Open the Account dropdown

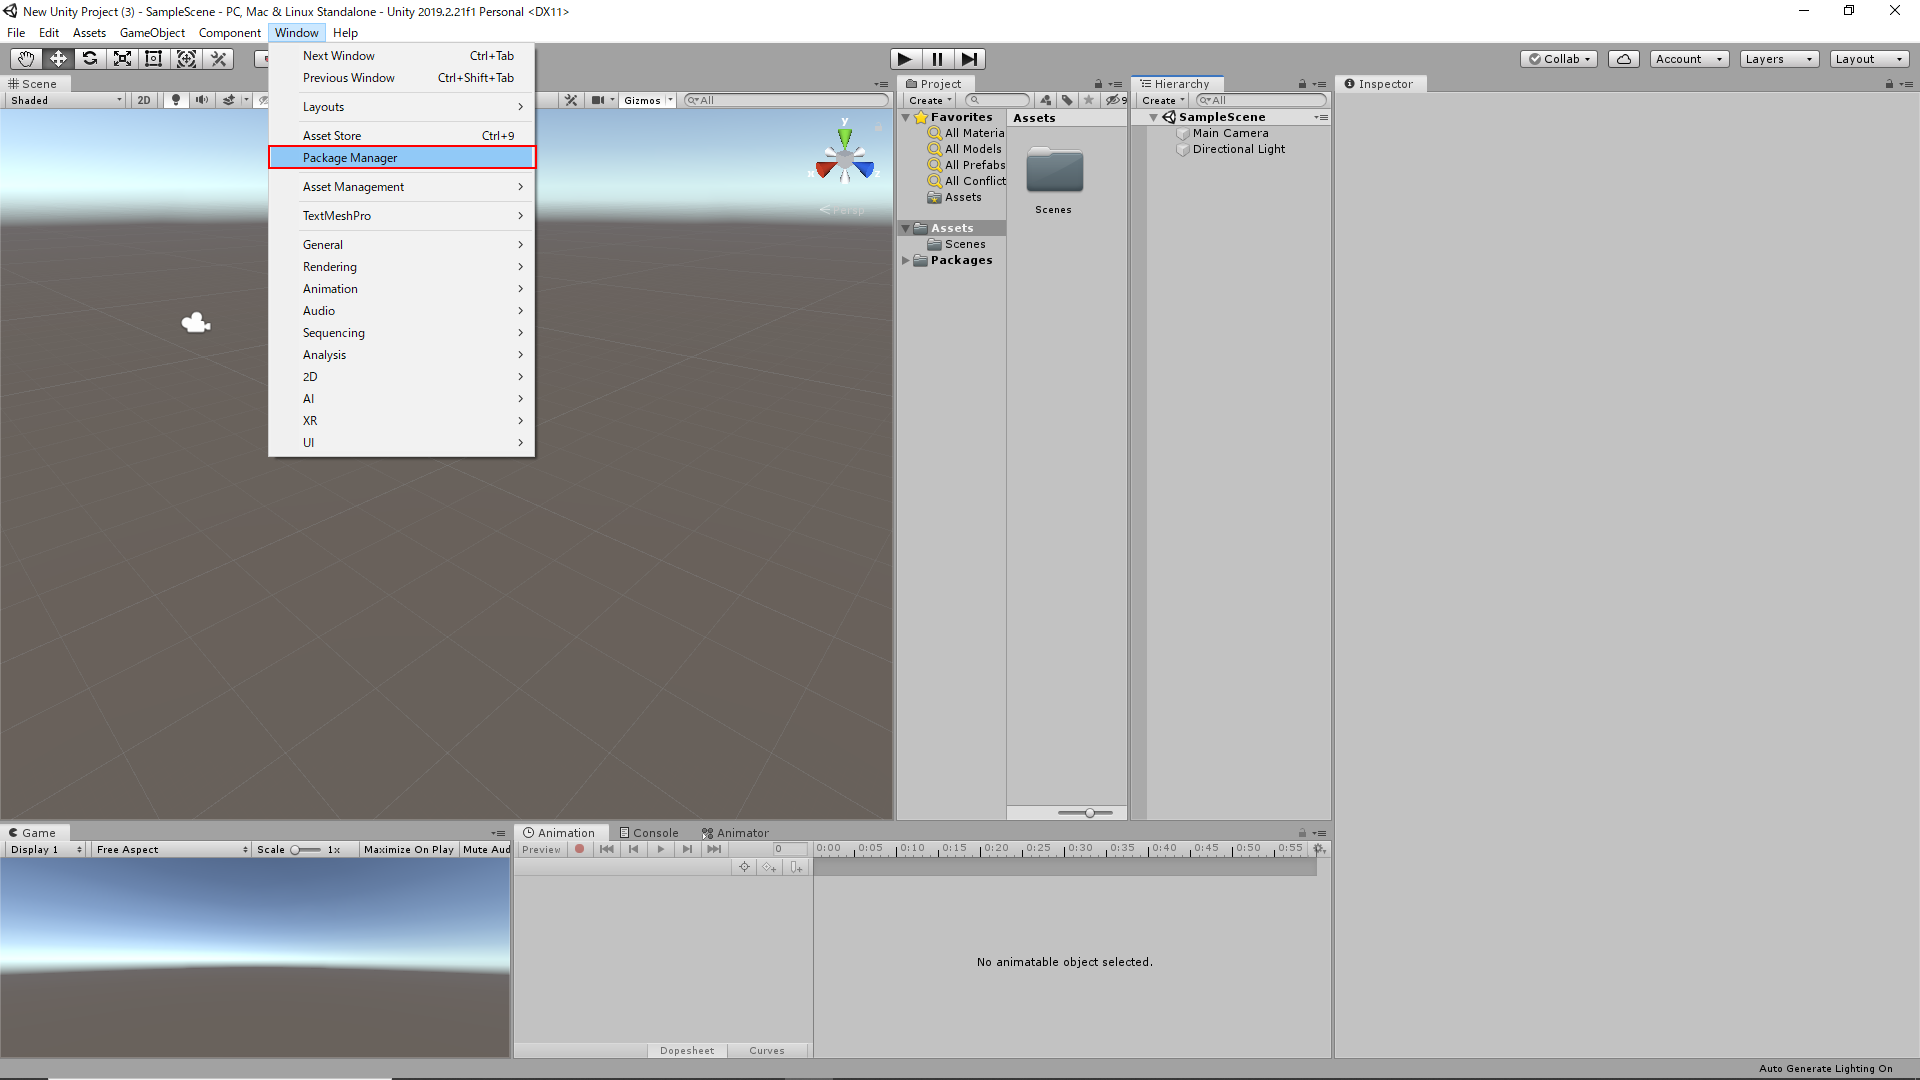(x=1689, y=59)
